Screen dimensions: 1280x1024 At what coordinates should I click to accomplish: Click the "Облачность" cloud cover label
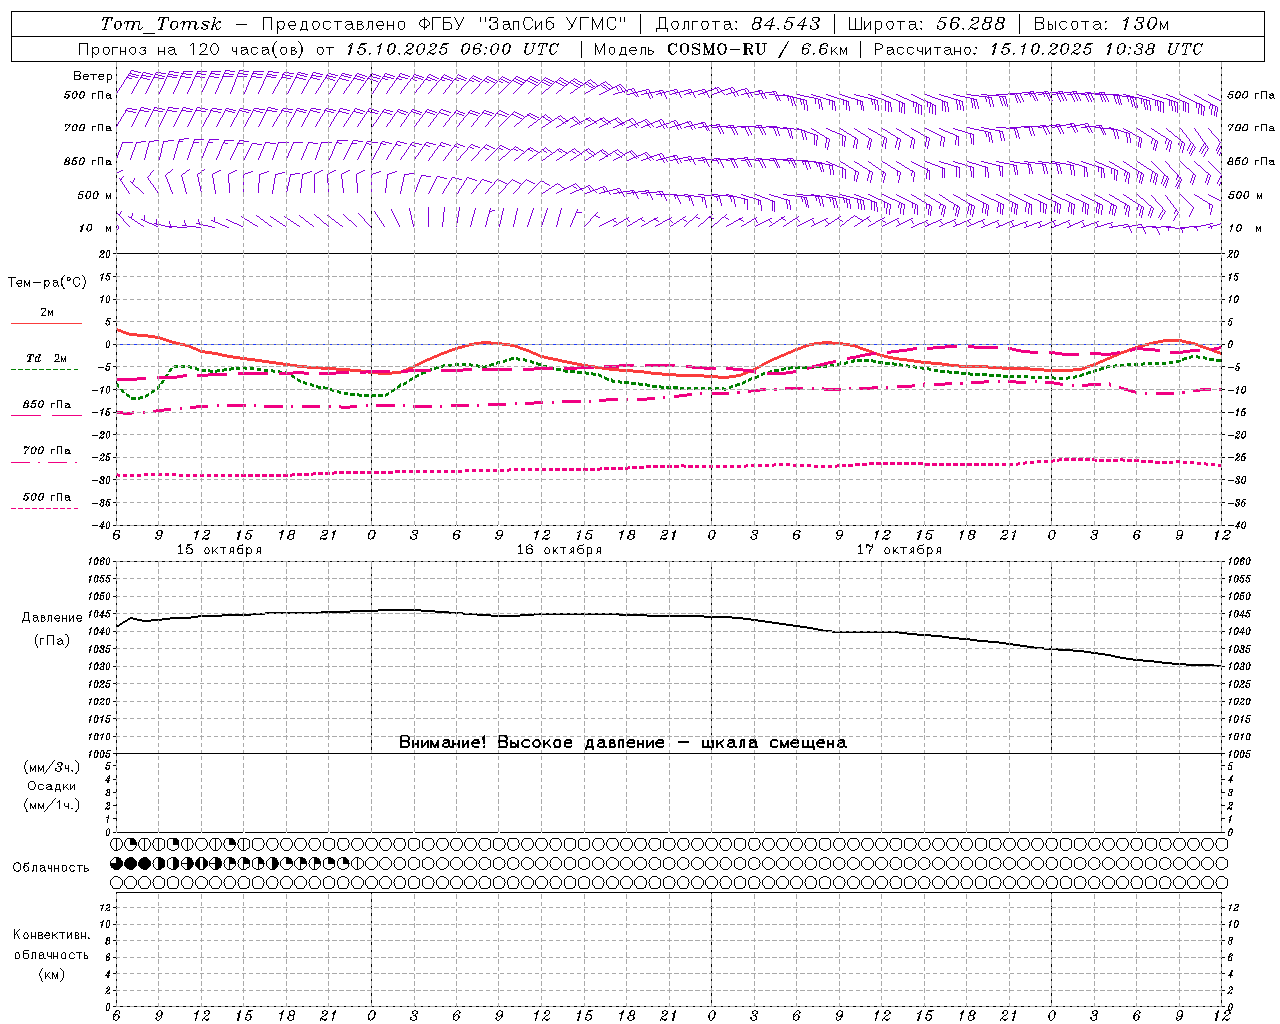click(51, 868)
